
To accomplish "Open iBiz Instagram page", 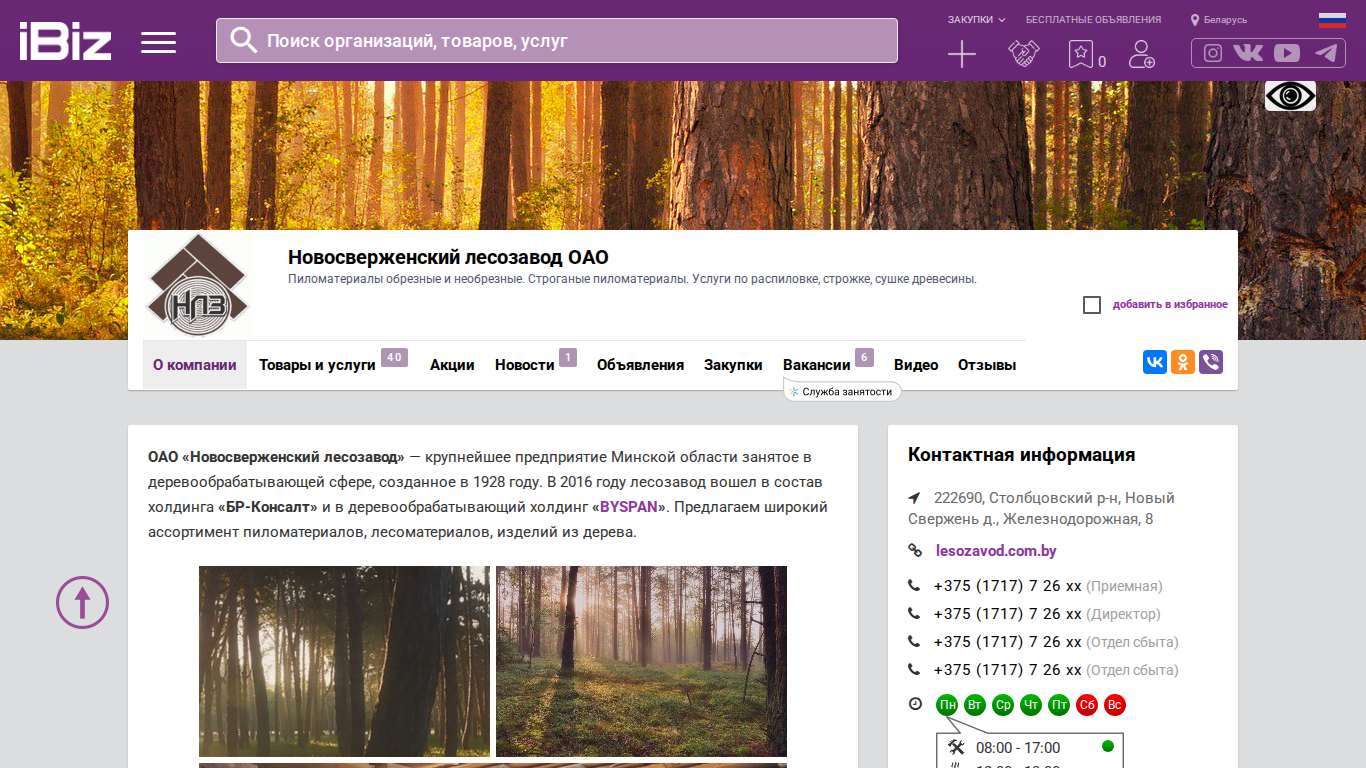I will (x=1213, y=53).
